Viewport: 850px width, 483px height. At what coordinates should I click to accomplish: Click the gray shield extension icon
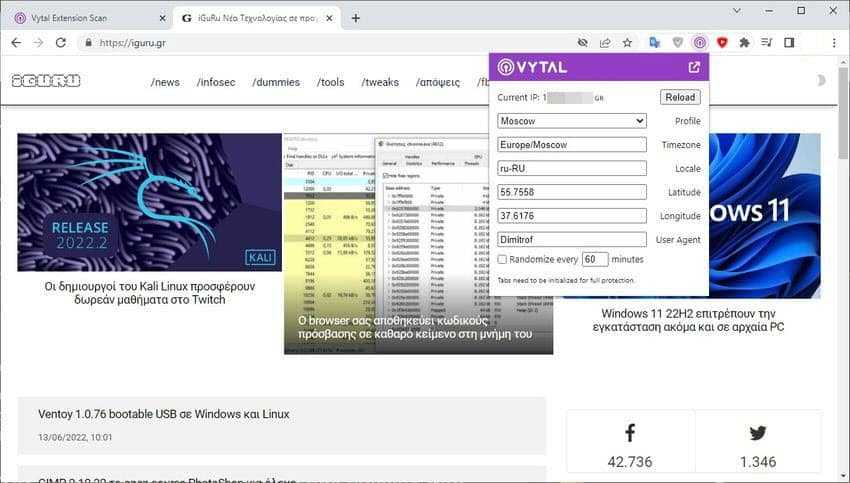click(x=678, y=42)
